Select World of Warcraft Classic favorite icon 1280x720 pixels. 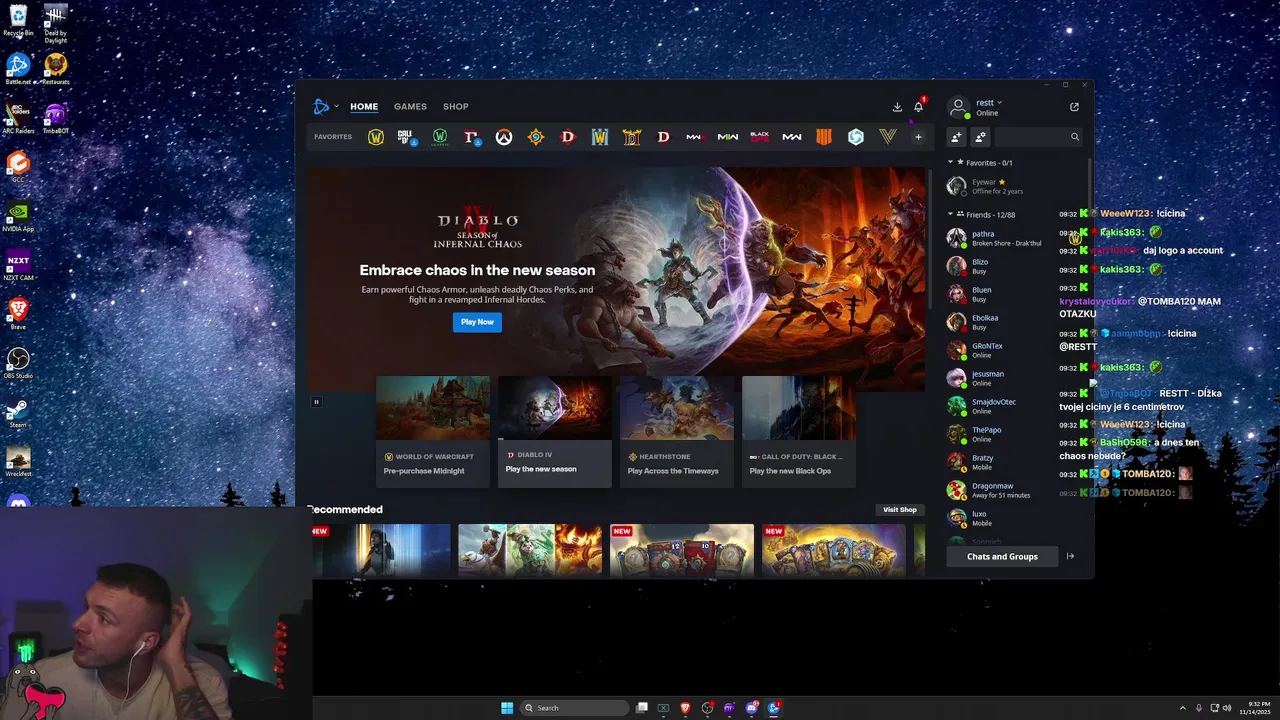tap(440, 137)
